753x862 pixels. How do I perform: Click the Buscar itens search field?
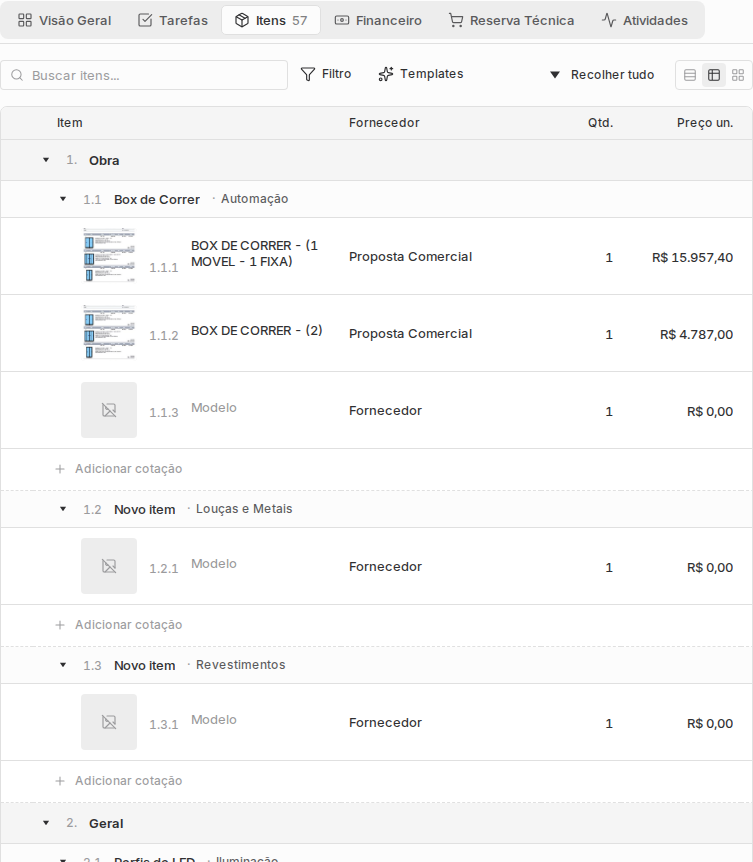click(x=144, y=75)
